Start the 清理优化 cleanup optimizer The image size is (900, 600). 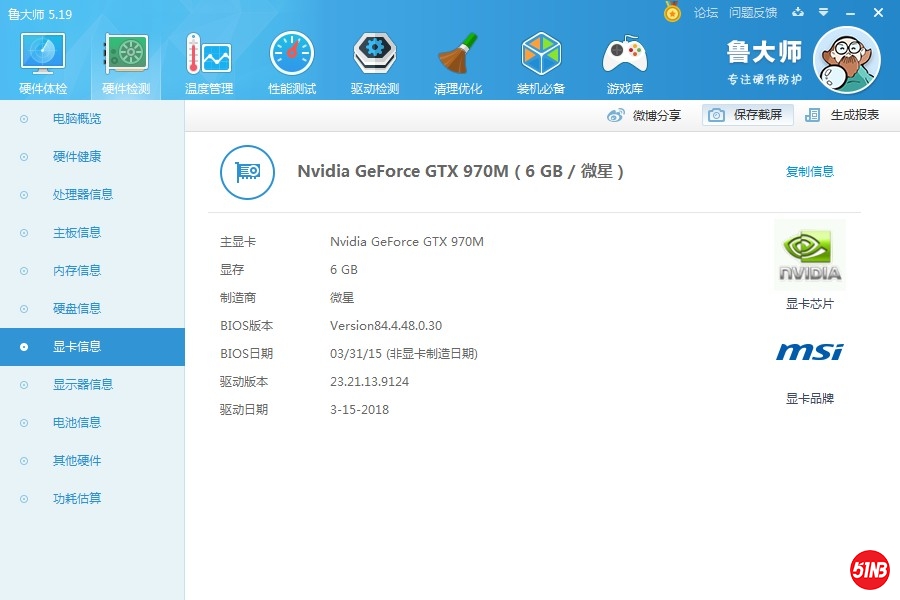(457, 60)
